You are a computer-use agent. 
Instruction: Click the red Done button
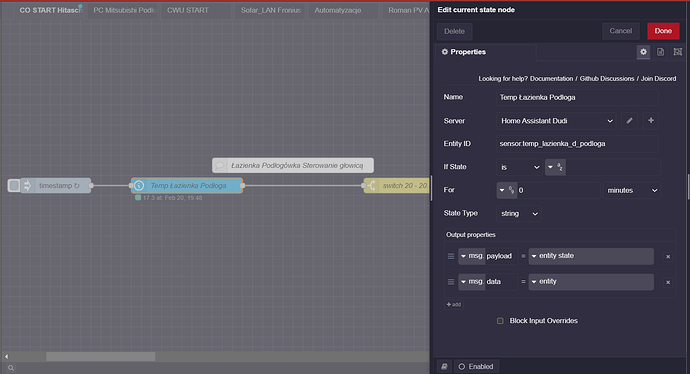point(663,31)
